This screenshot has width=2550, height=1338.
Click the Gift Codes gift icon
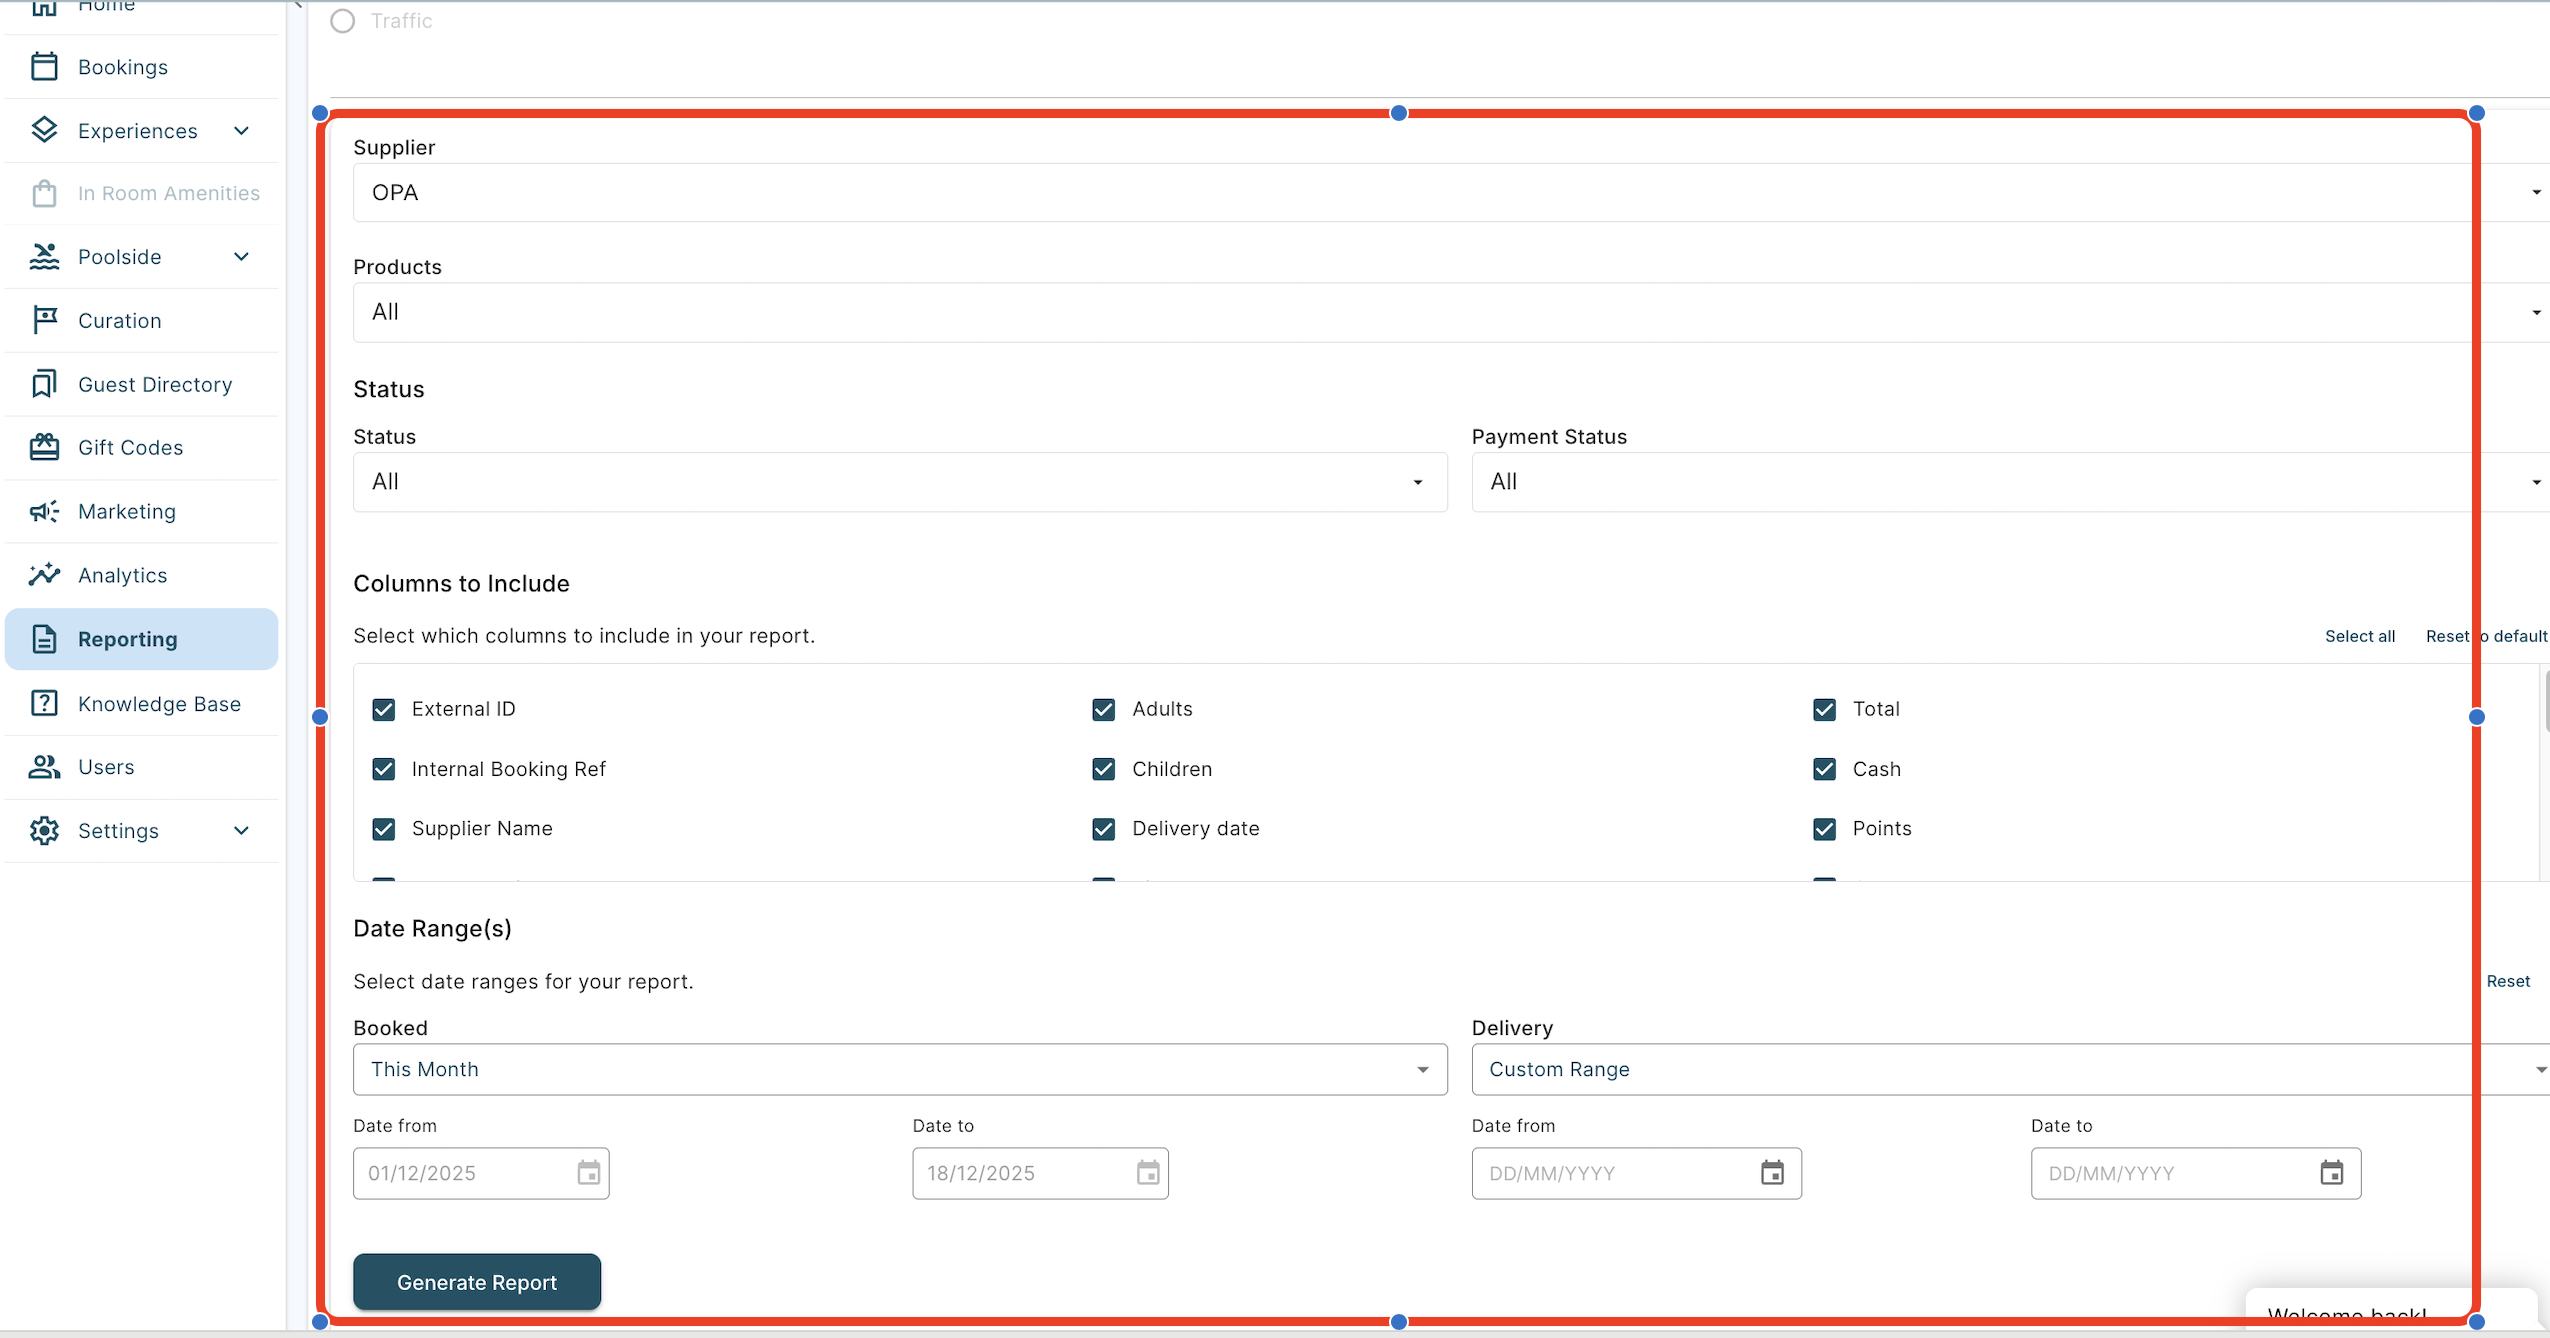coord(44,447)
